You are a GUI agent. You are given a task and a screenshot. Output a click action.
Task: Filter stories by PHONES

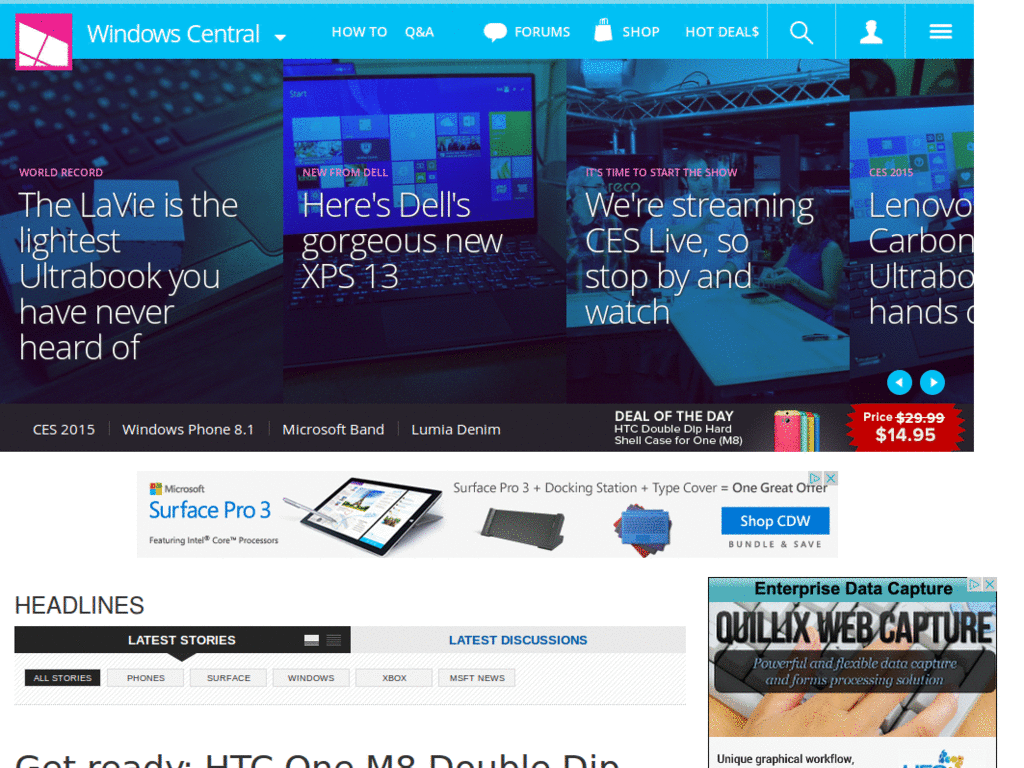point(146,678)
